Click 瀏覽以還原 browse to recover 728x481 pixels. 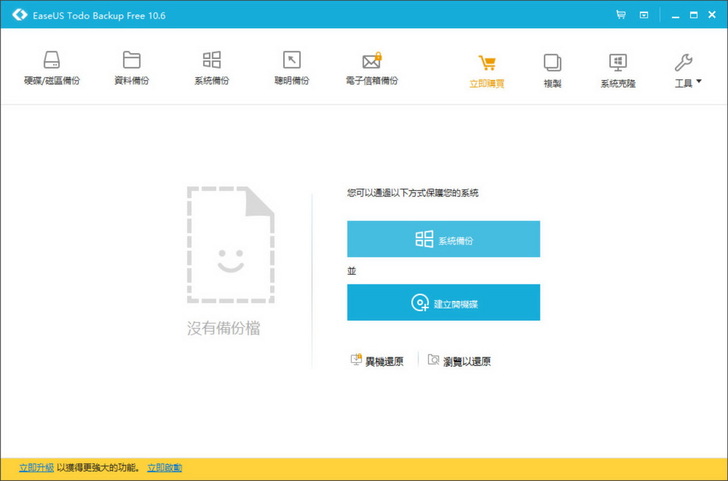460,361
